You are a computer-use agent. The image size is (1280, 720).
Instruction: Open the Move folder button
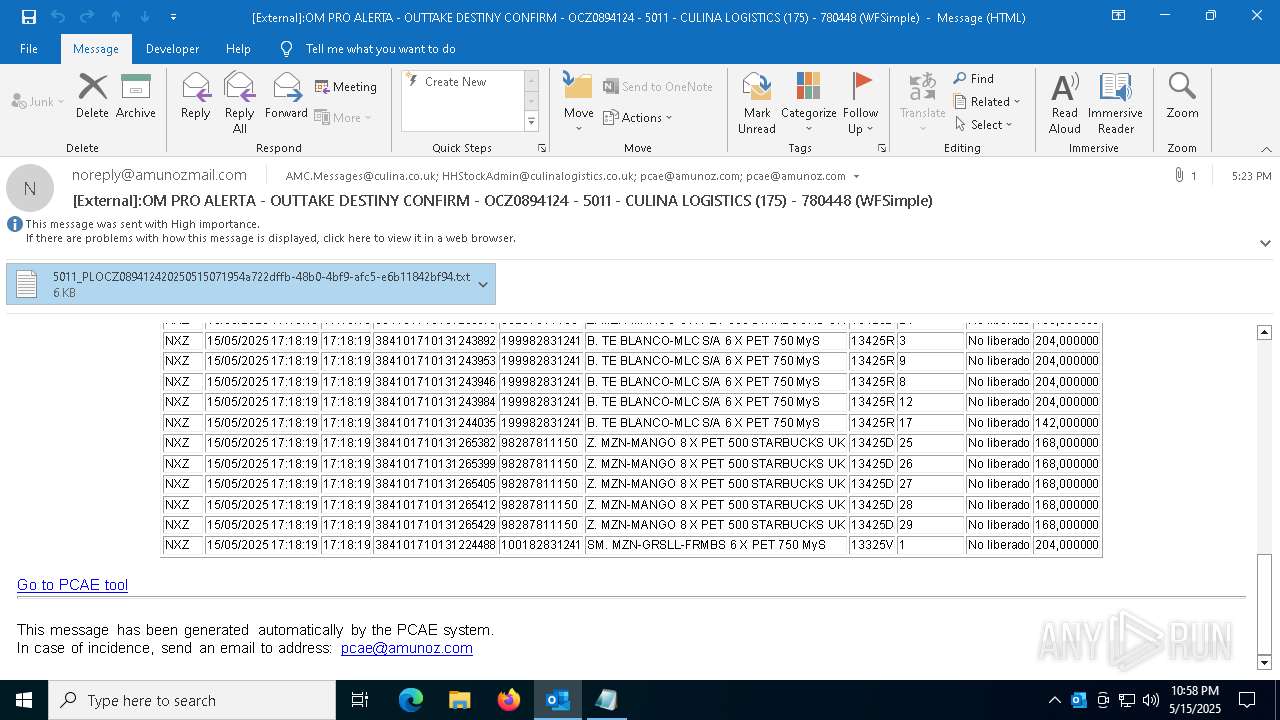coord(578,103)
